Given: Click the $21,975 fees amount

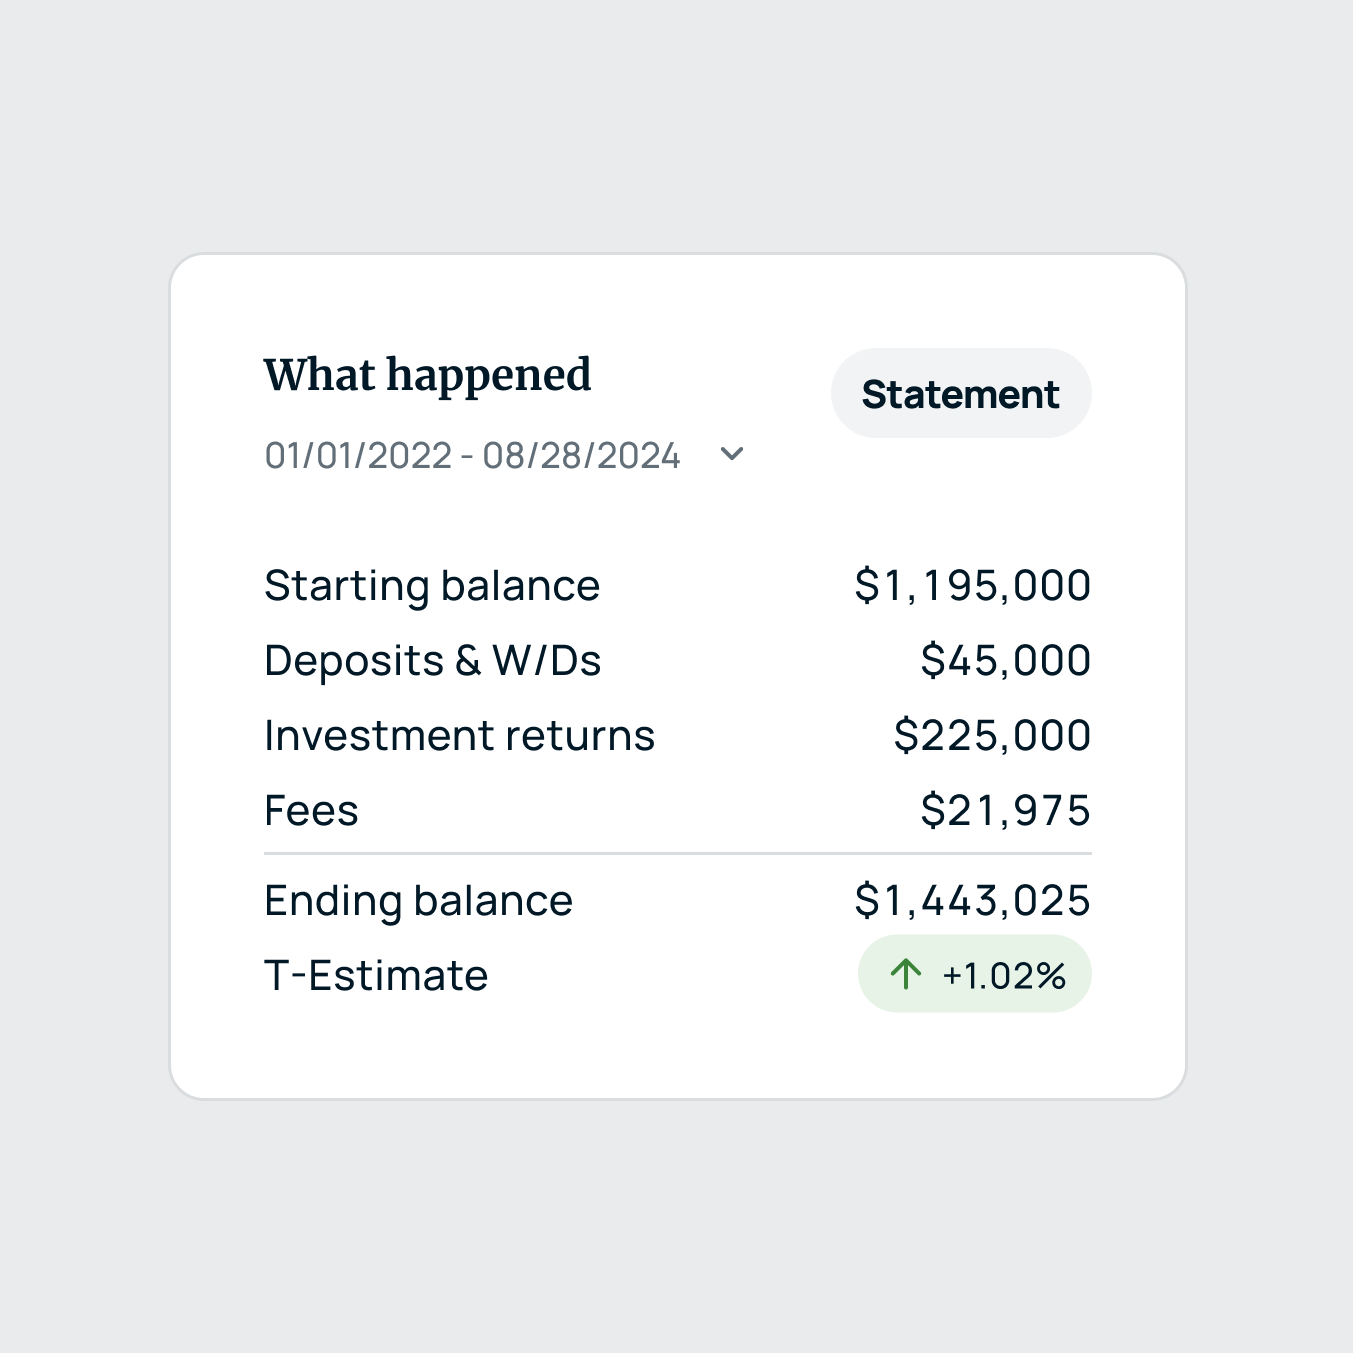Looking at the screenshot, I should 1005,811.
